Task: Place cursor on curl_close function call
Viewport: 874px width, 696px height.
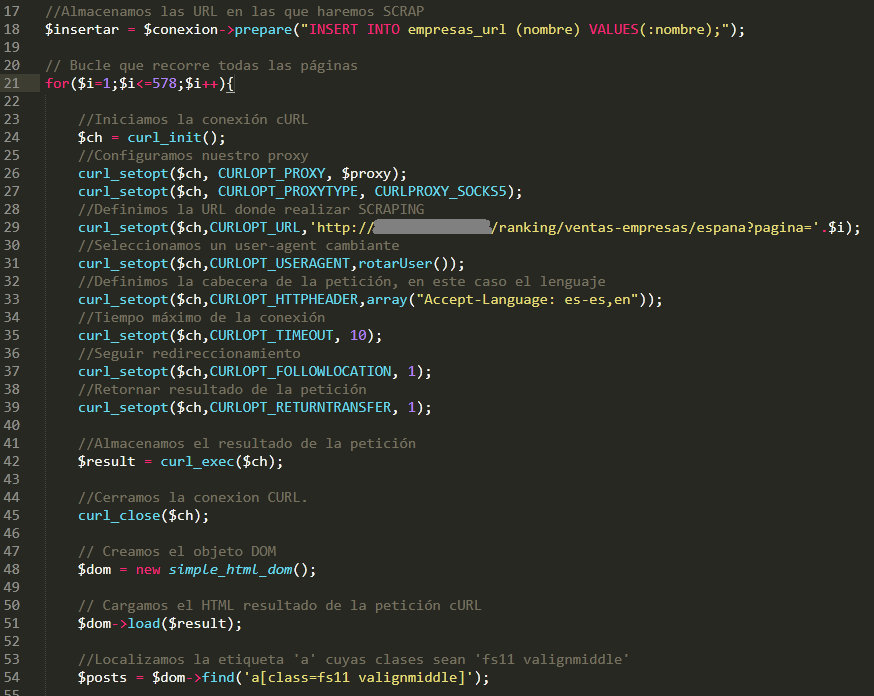Action: tap(119, 515)
